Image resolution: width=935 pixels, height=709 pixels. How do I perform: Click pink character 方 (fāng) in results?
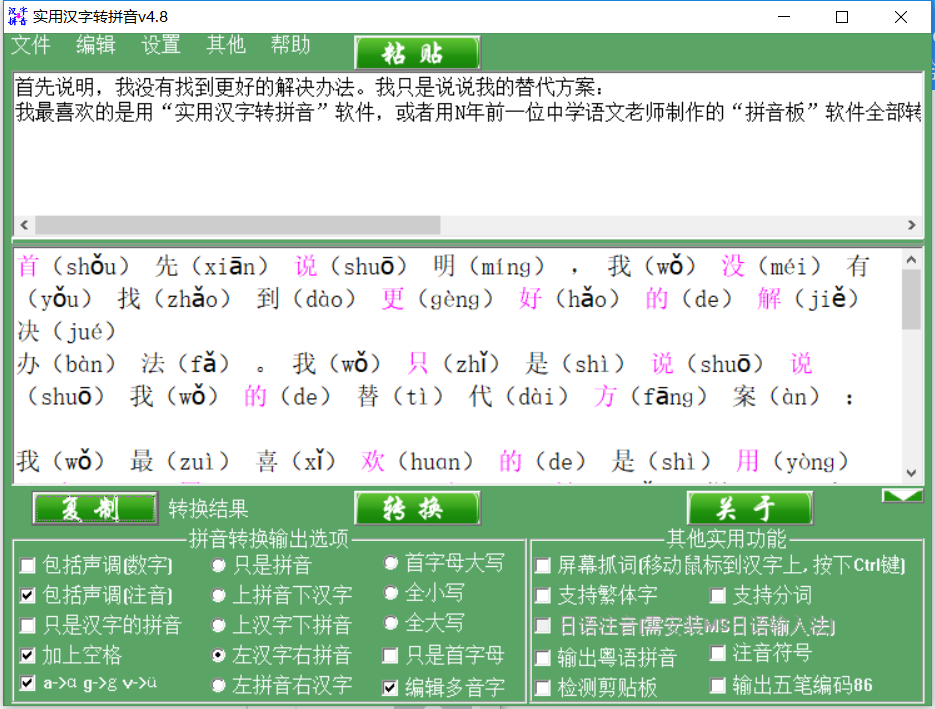pyautogui.click(x=605, y=396)
